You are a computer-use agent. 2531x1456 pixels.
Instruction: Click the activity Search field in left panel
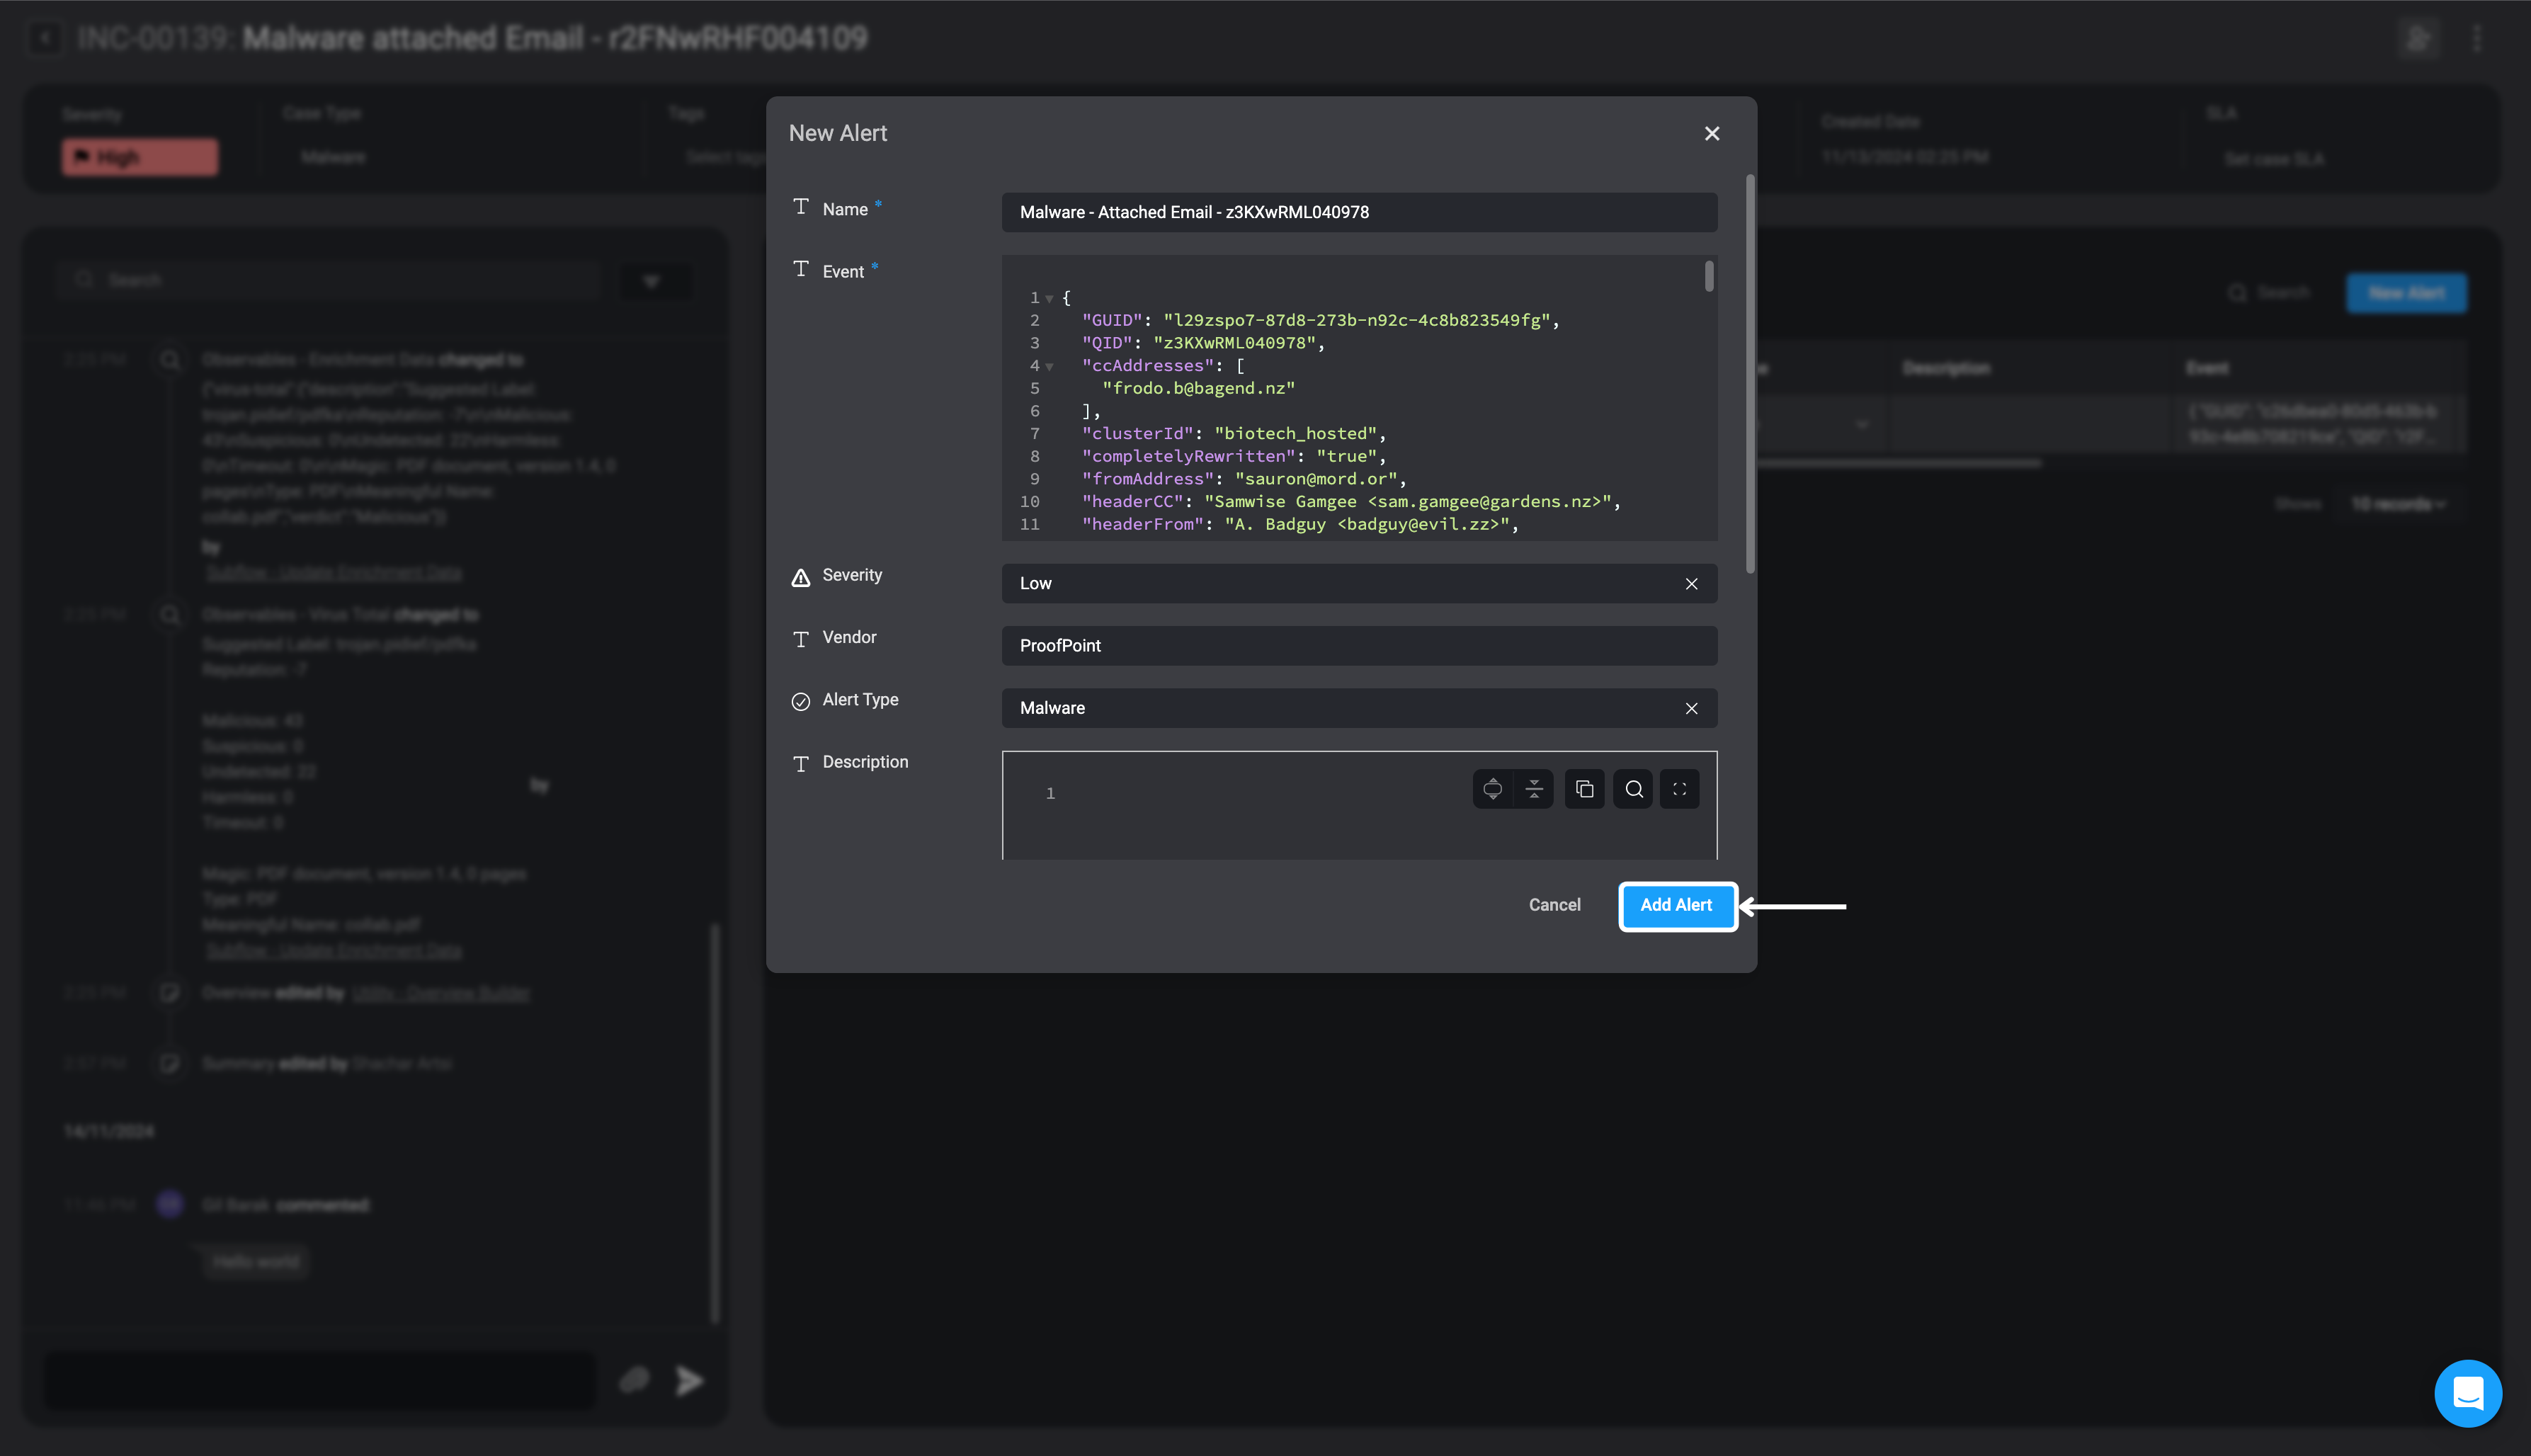pos(330,280)
